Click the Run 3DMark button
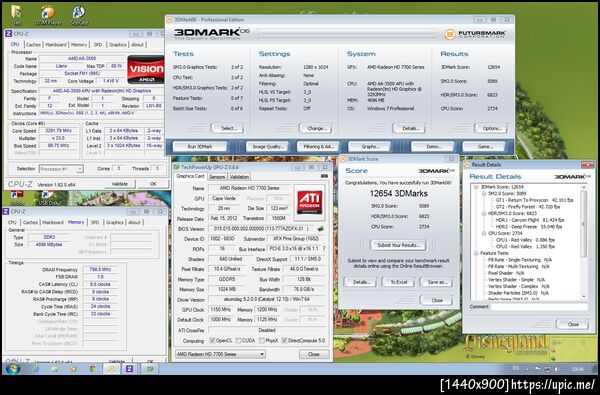The height and width of the screenshot is (395, 600). [x=200, y=147]
